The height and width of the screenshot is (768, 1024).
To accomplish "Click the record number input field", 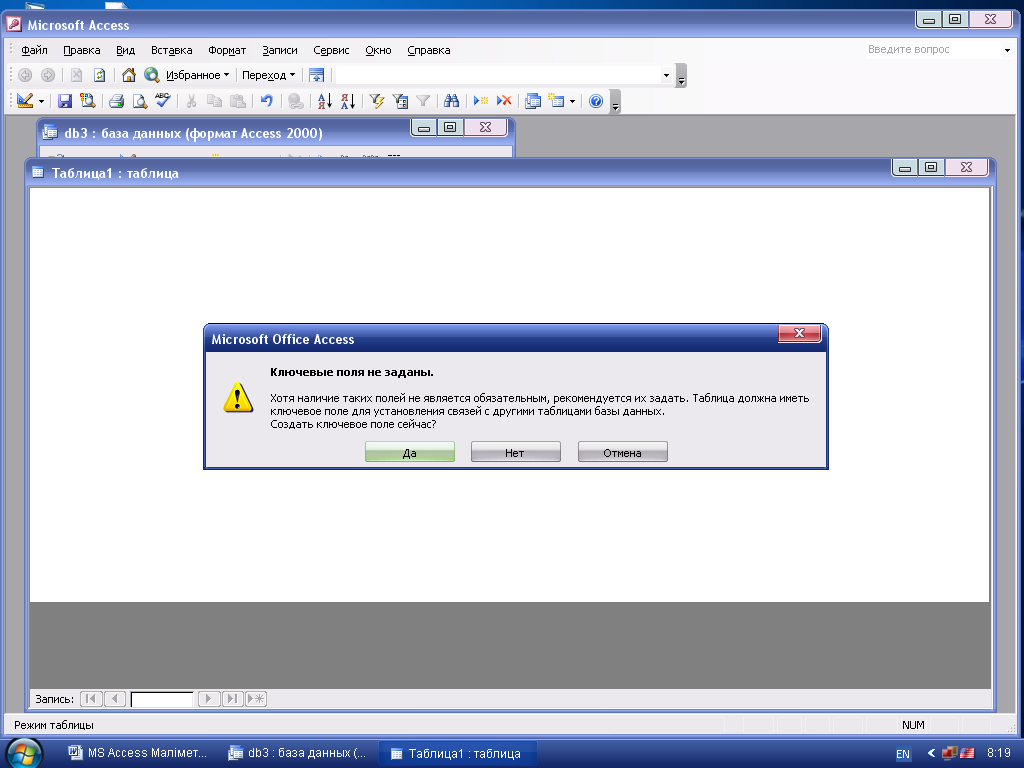I will 162,699.
